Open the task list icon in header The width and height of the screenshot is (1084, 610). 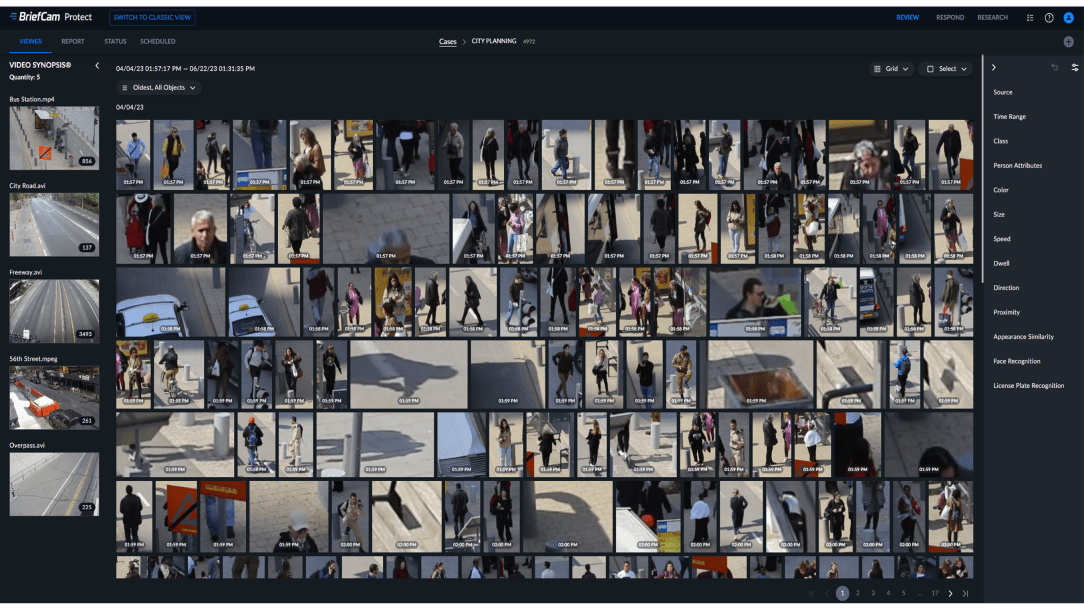point(1030,17)
